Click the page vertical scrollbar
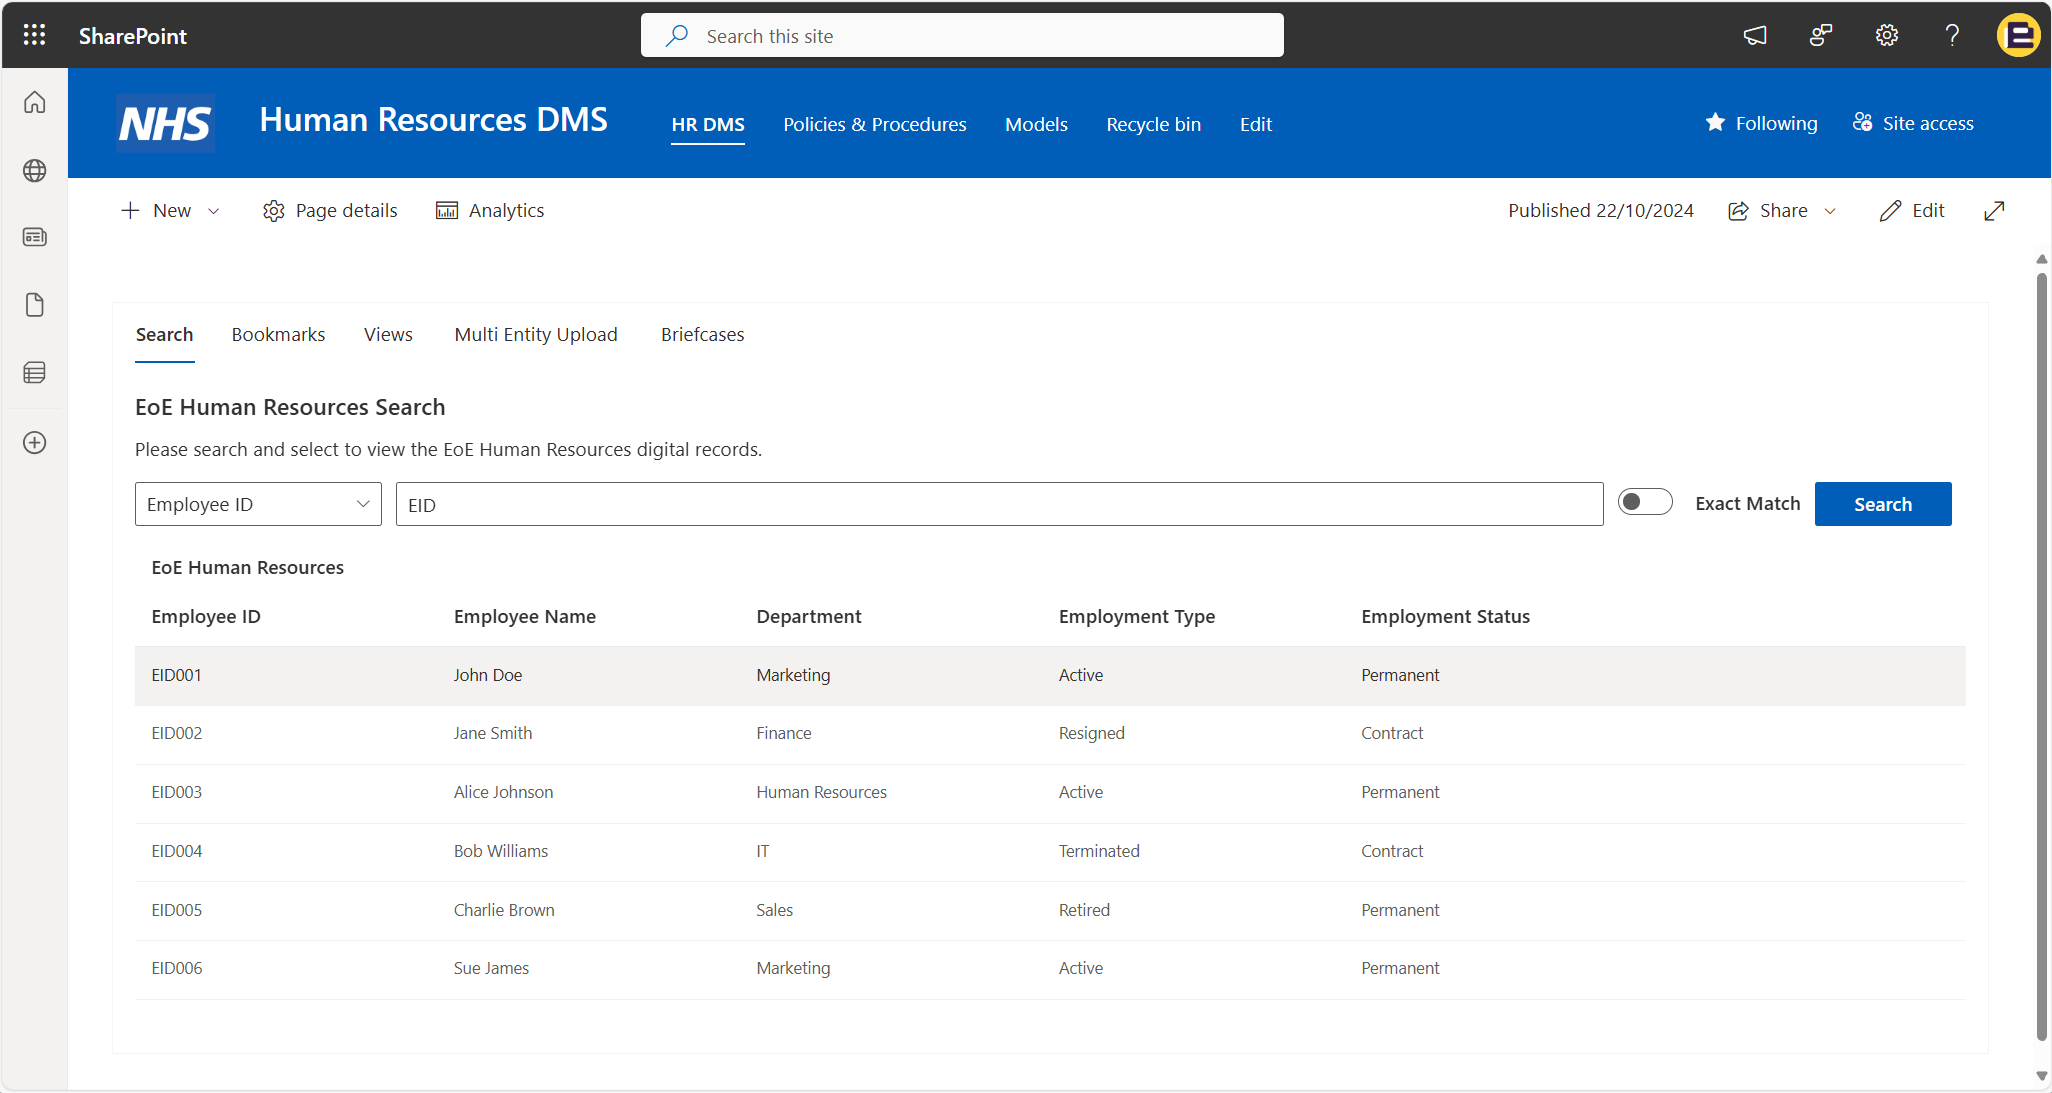The image size is (2052, 1093). coord(2041,650)
